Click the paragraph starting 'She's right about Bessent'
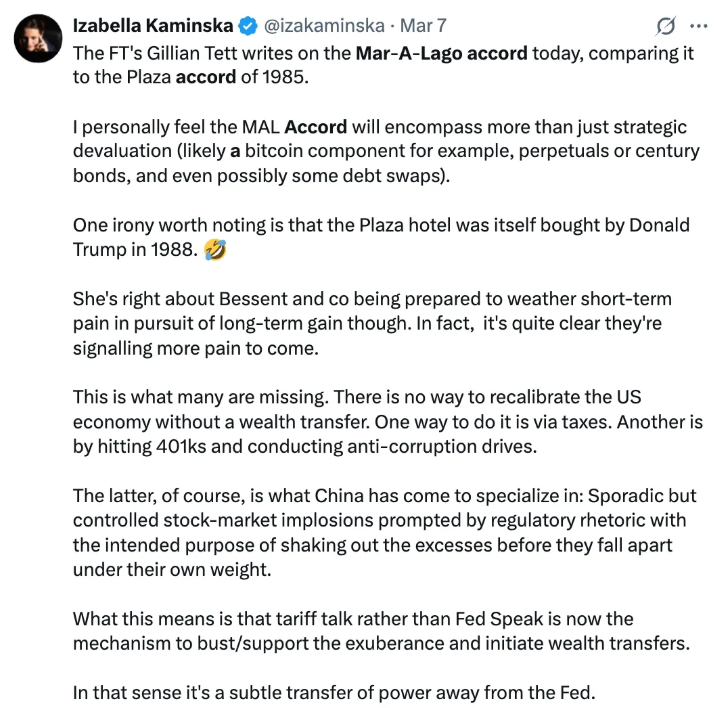722x708 pixels. coord(372,324)
